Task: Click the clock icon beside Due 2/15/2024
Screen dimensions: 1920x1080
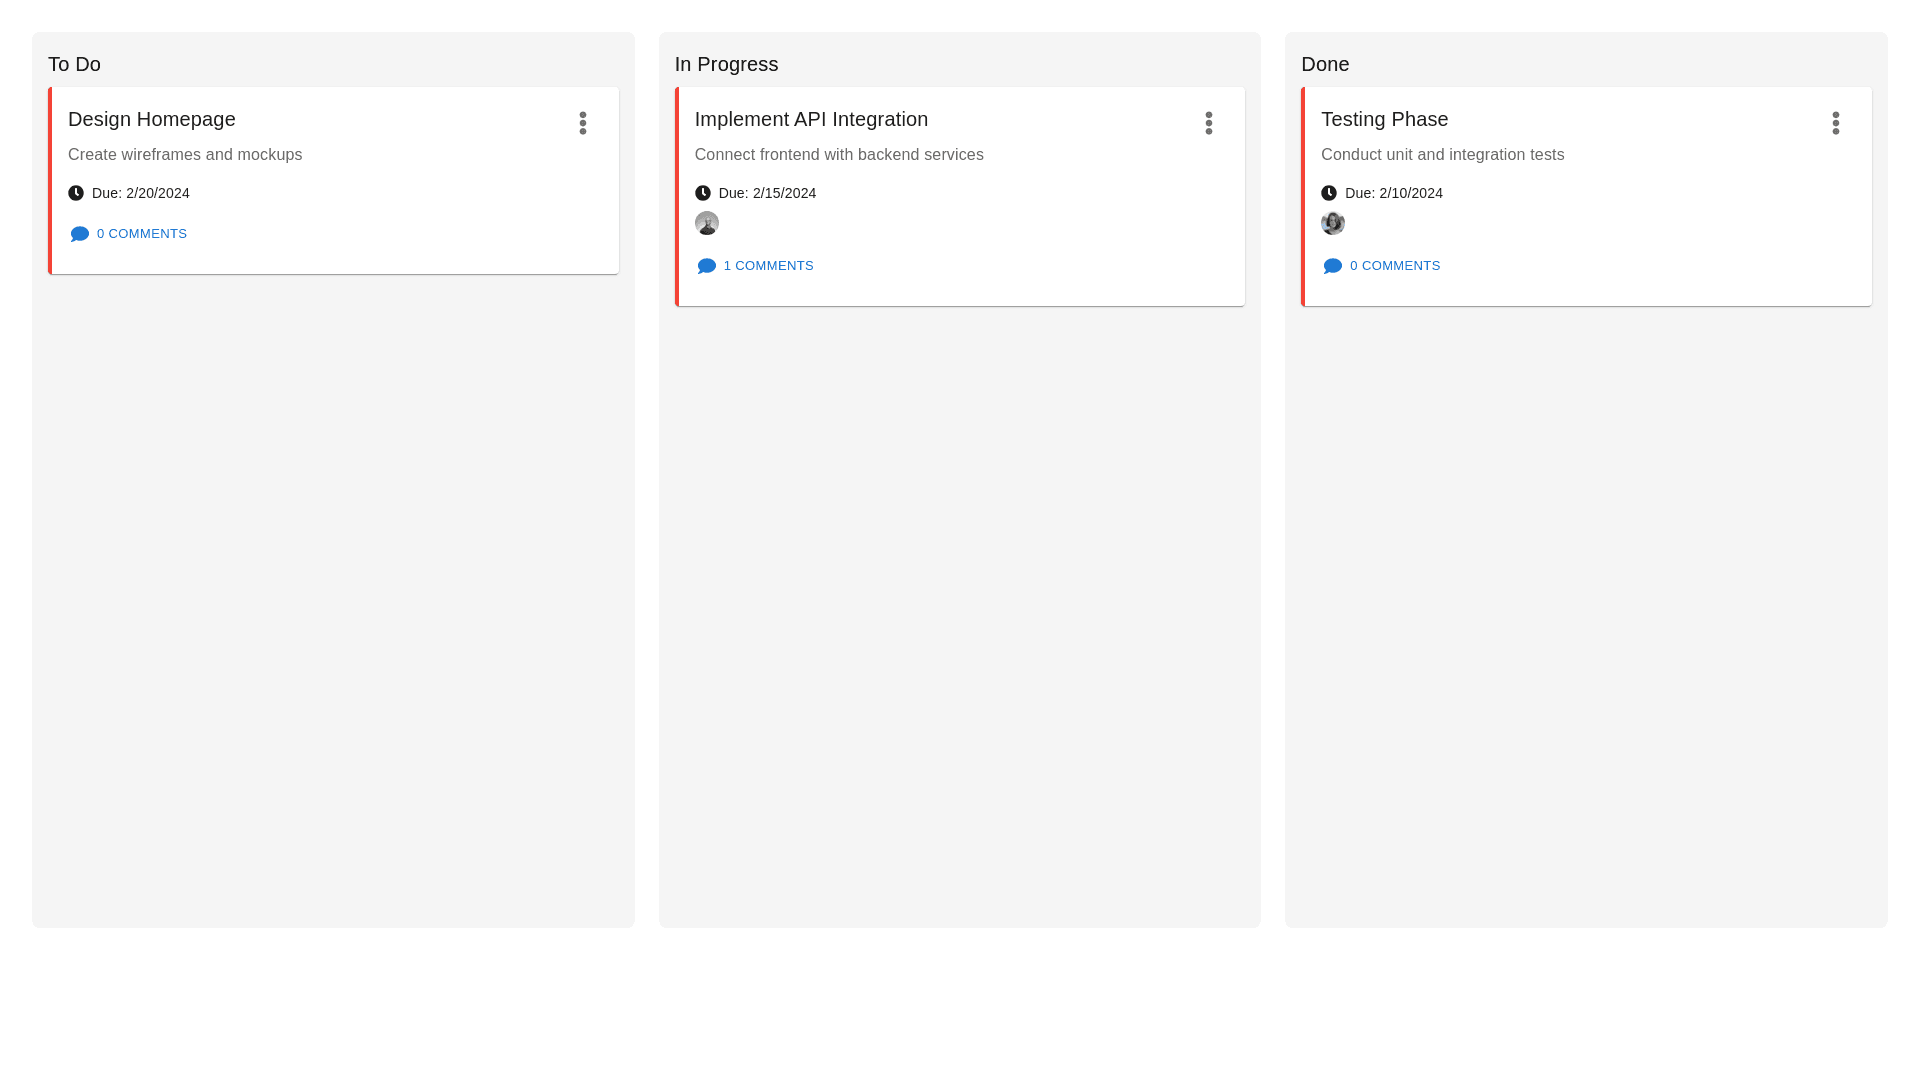Action: click(x=702, y=193)
